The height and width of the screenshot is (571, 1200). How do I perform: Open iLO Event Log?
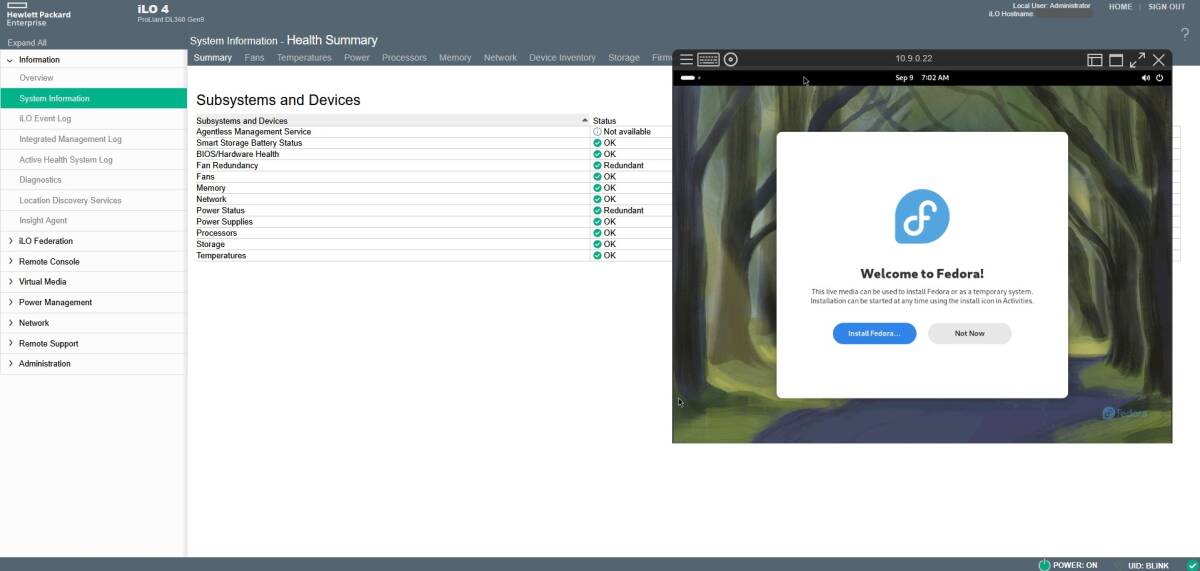(93, 119)
